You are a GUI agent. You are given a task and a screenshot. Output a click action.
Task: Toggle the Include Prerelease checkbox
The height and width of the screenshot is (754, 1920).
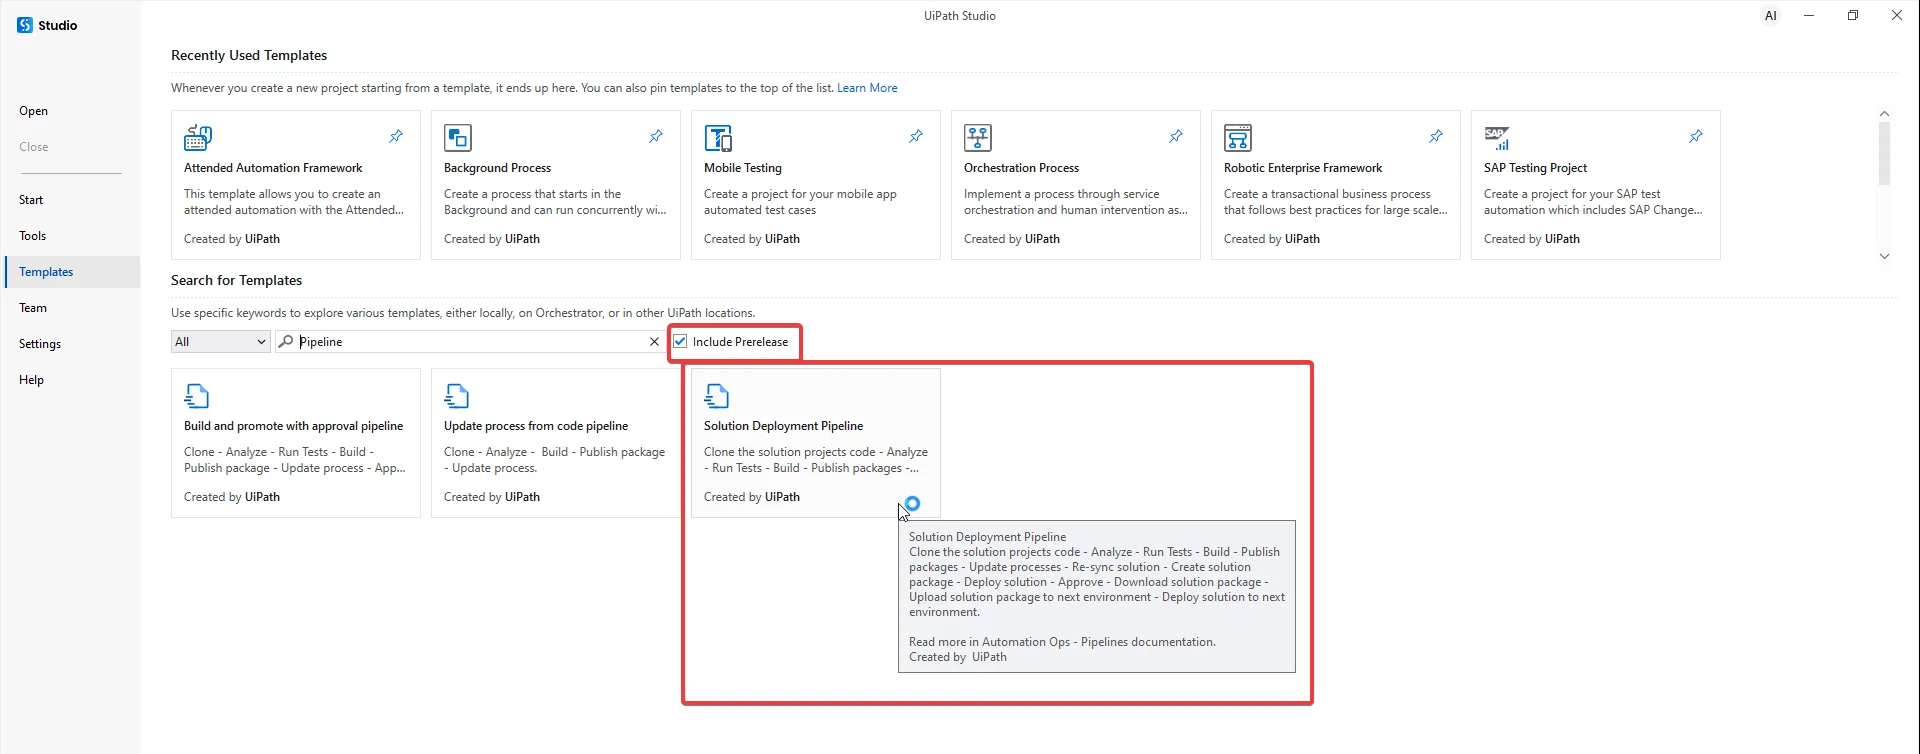point(680,342)
